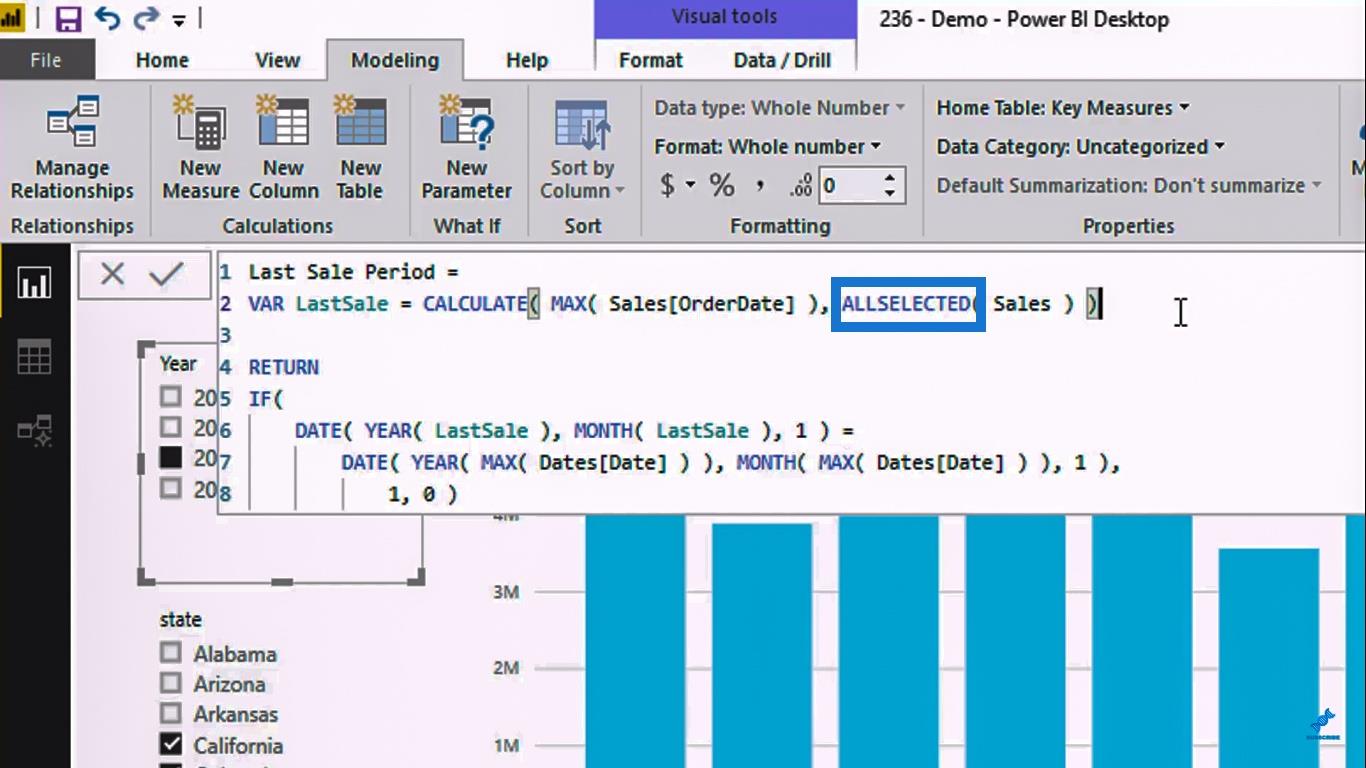Image resolution: width=1366 pixels, height=768 pixels.
Task: Check the fourth Year slicer checkbox
Action: (x=171, y=488)
